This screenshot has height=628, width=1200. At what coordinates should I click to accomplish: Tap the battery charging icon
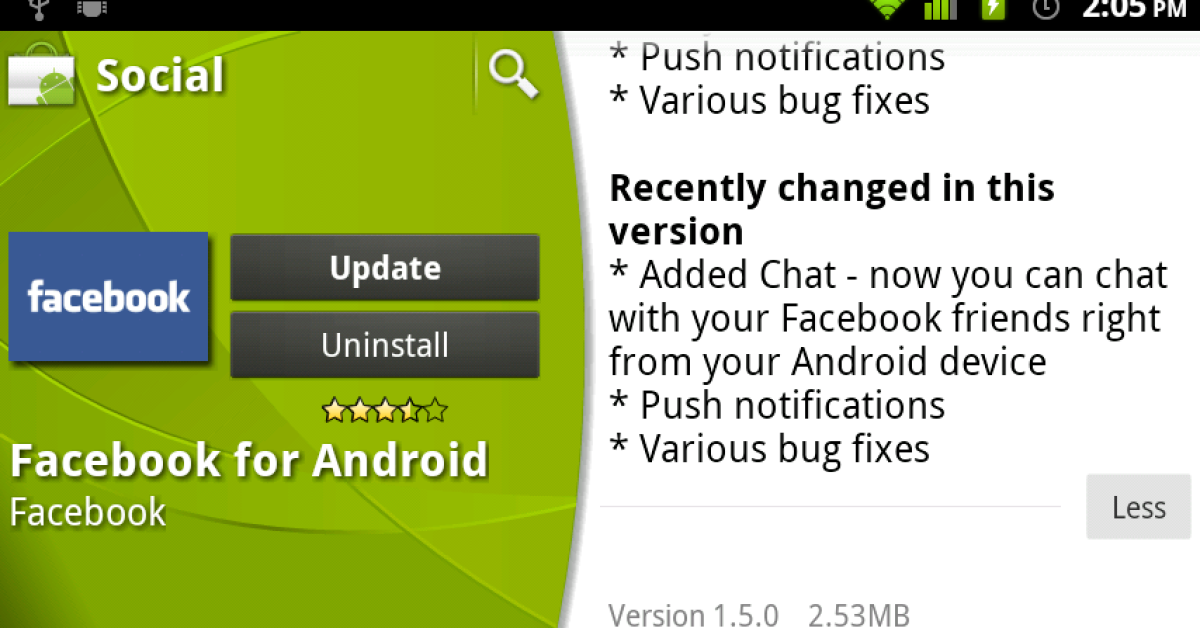[x=993, y=10]
